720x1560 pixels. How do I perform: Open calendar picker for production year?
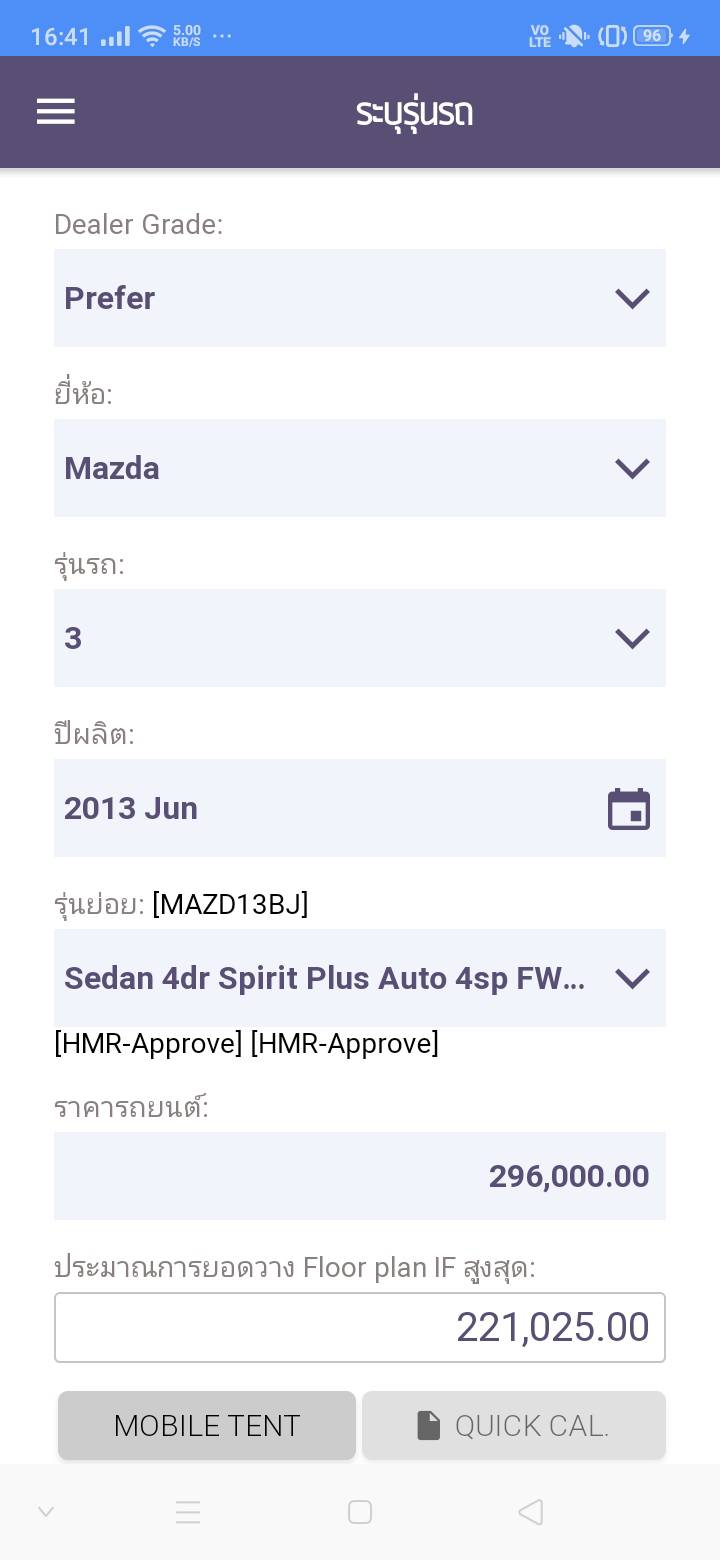pyautogui.click(x=629, y=809)
